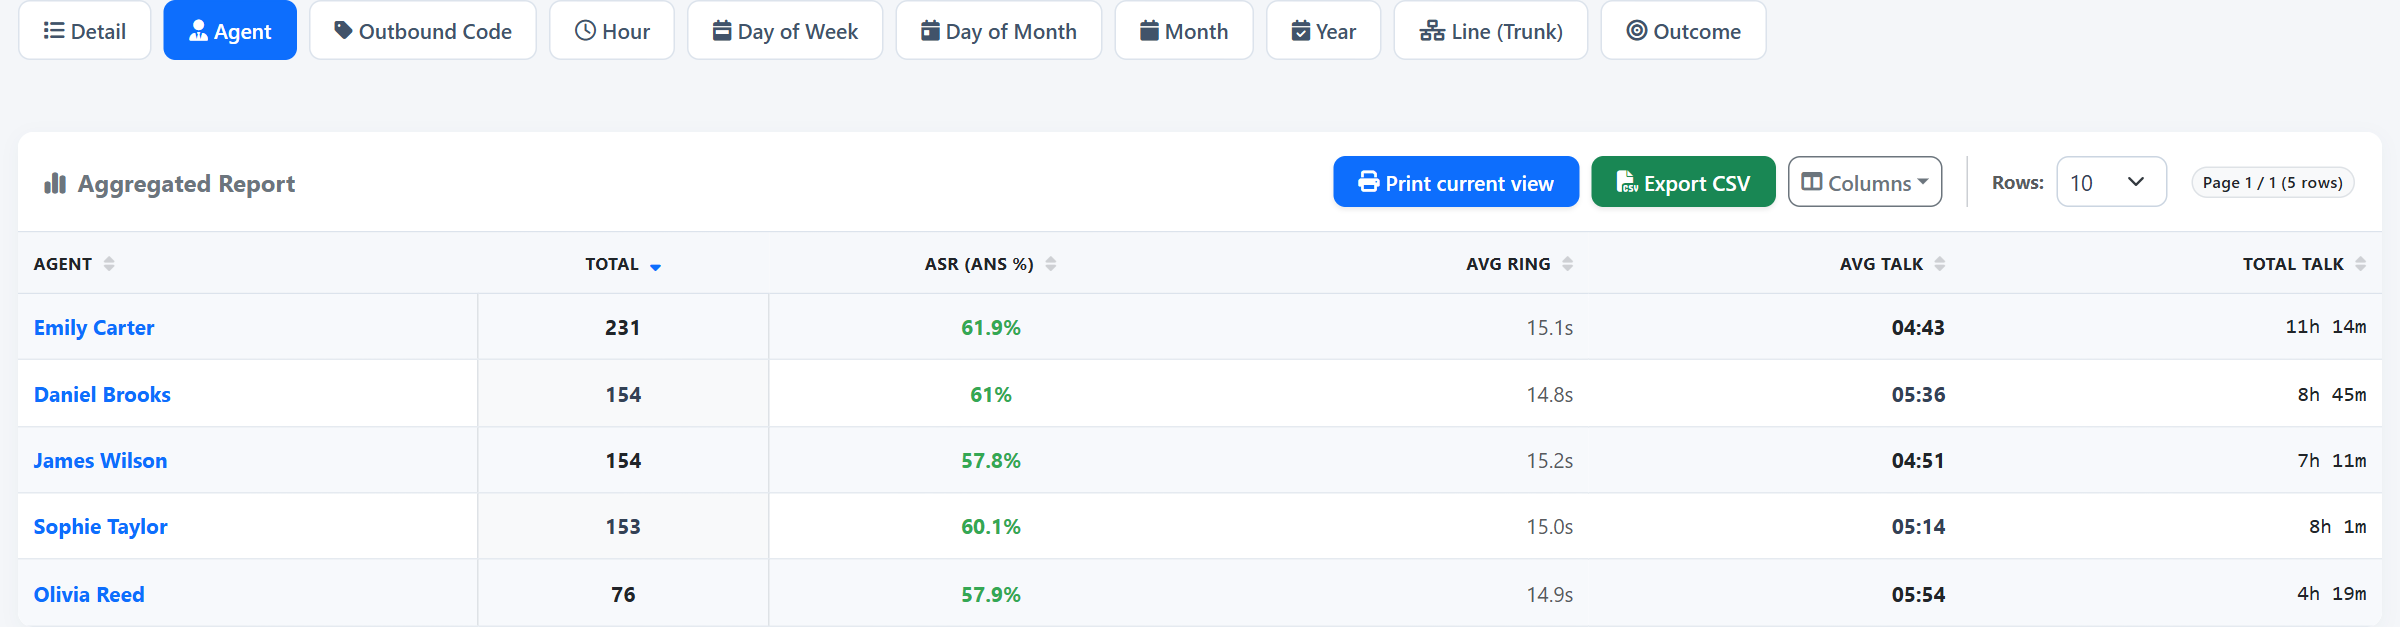This screenshot has height=627, width=2400.
Task: Click the Avg Talk sort icon
Action: [1940, 264]
